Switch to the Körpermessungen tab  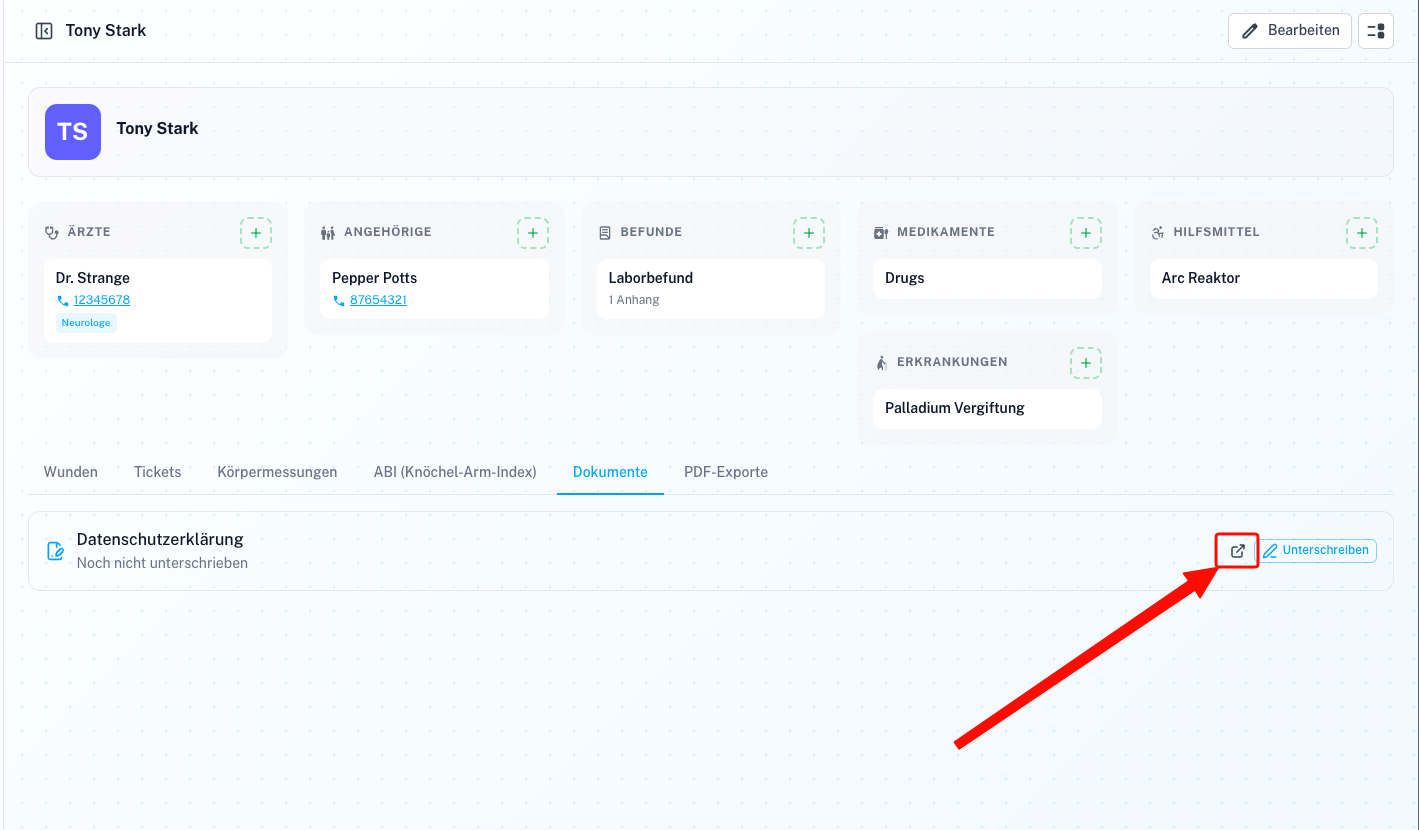coord(277,472)
